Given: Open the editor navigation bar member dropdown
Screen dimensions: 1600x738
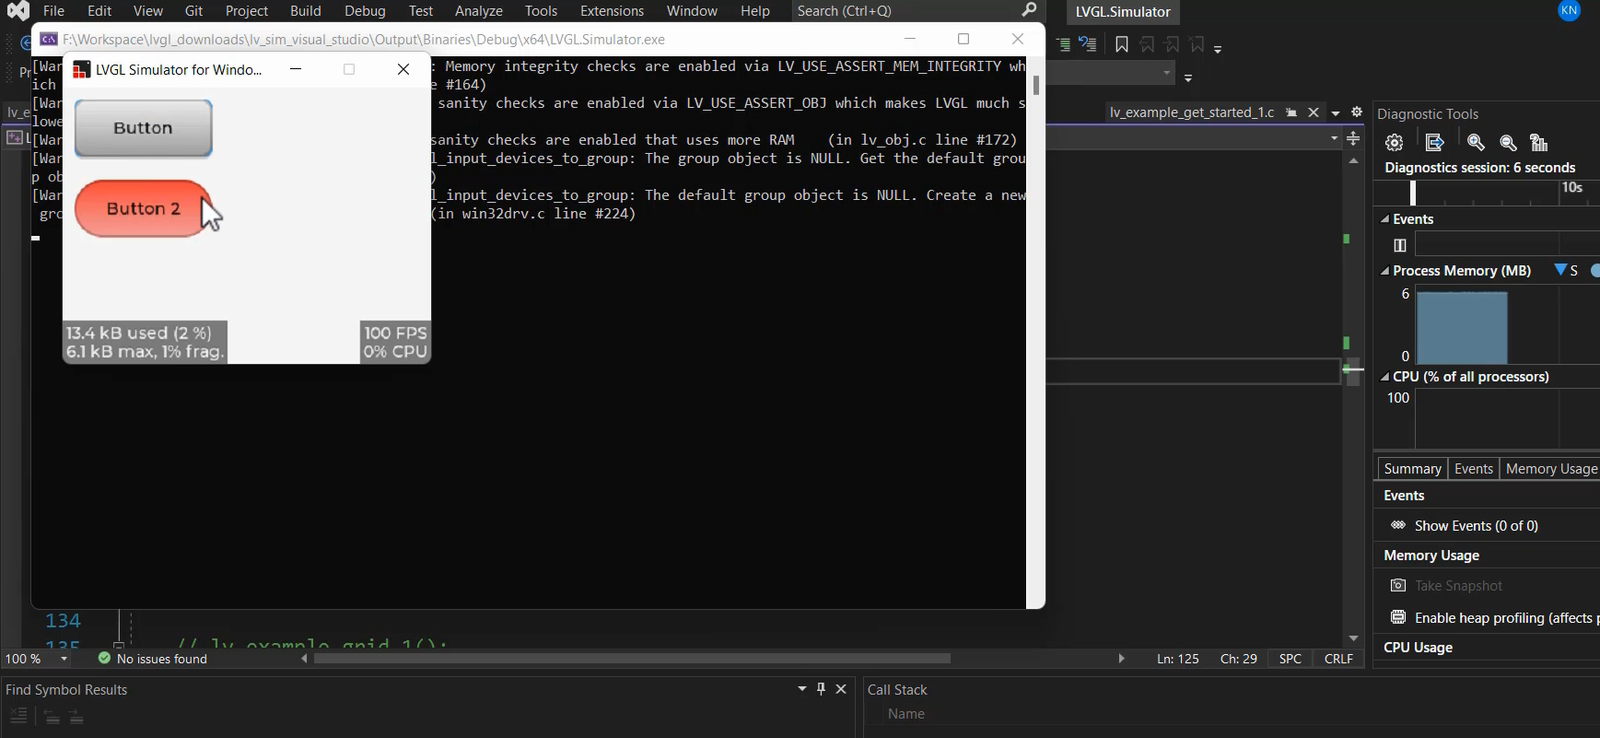Looking at the screenshot, I should tap(1335, 138).
